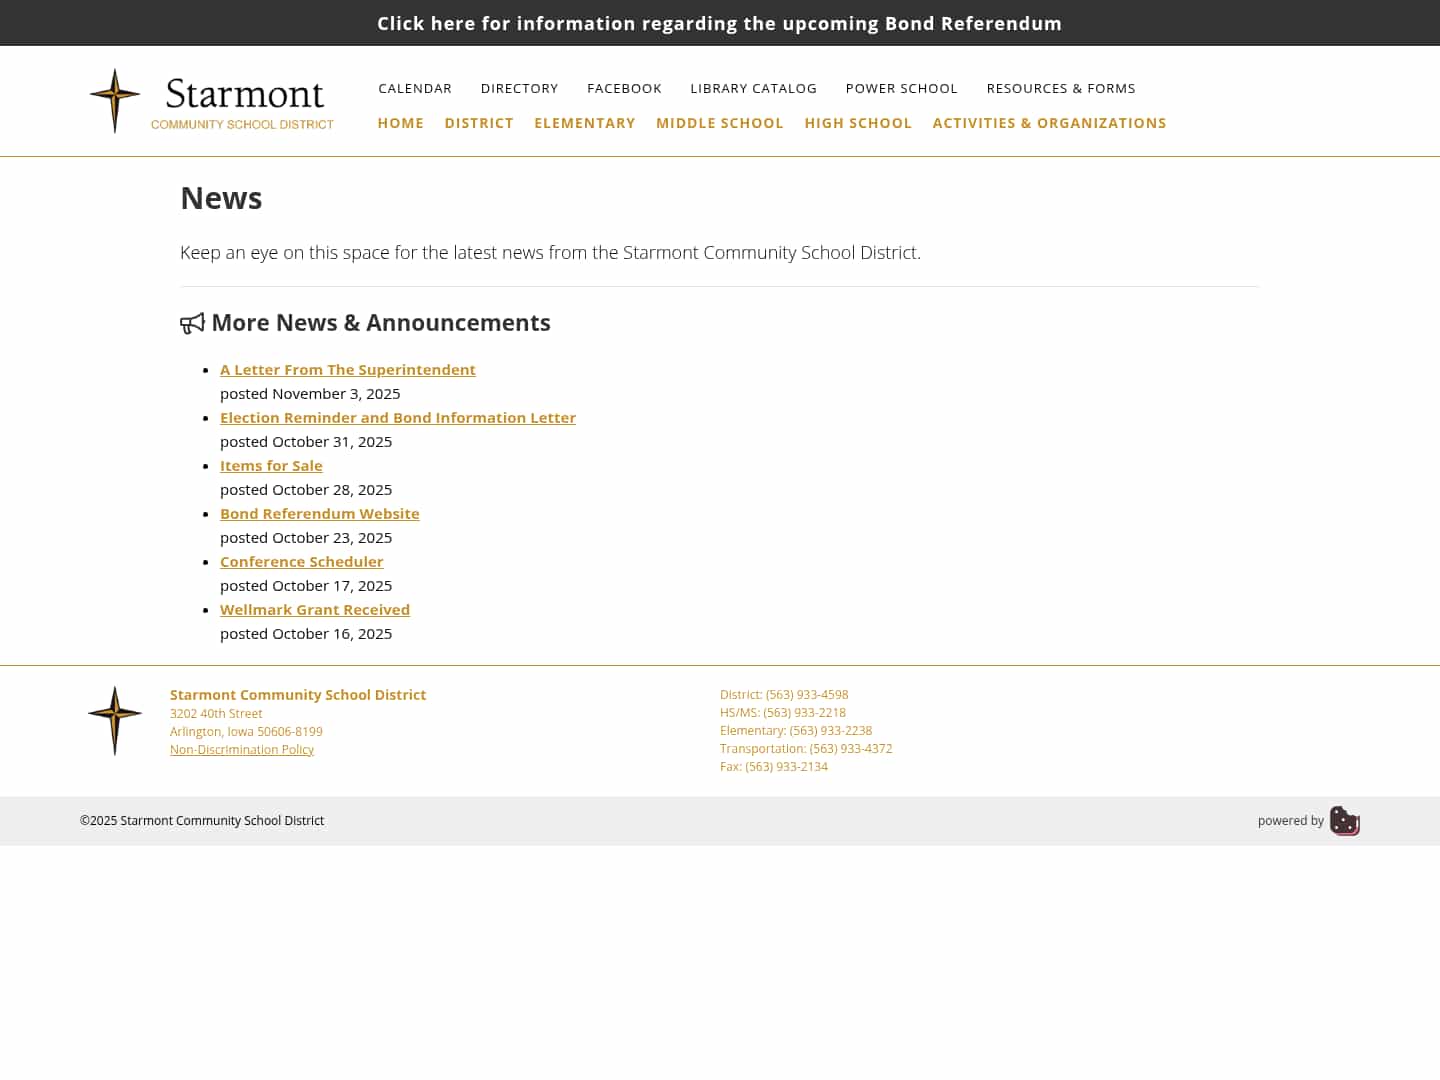The height and width of the screenshot is (1080, 1440).
Task: Open the CALENDAR menu item
Action: (x=414, y=88)
